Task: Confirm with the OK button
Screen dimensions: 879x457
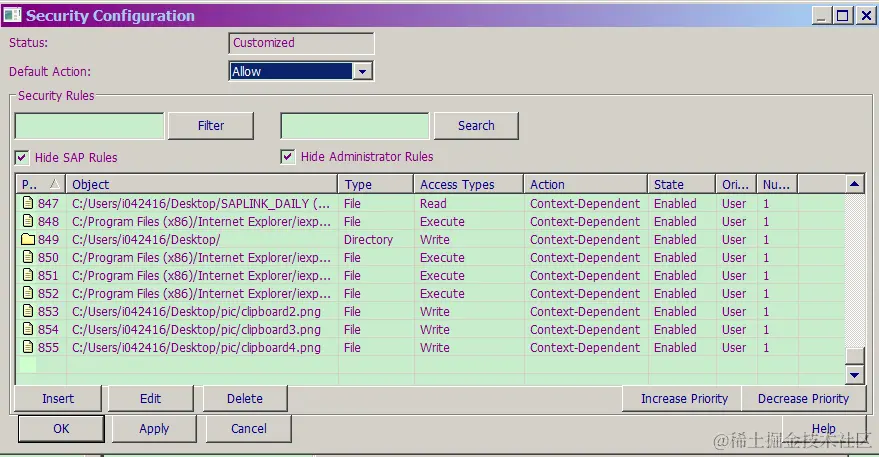Action: [61, 428]
